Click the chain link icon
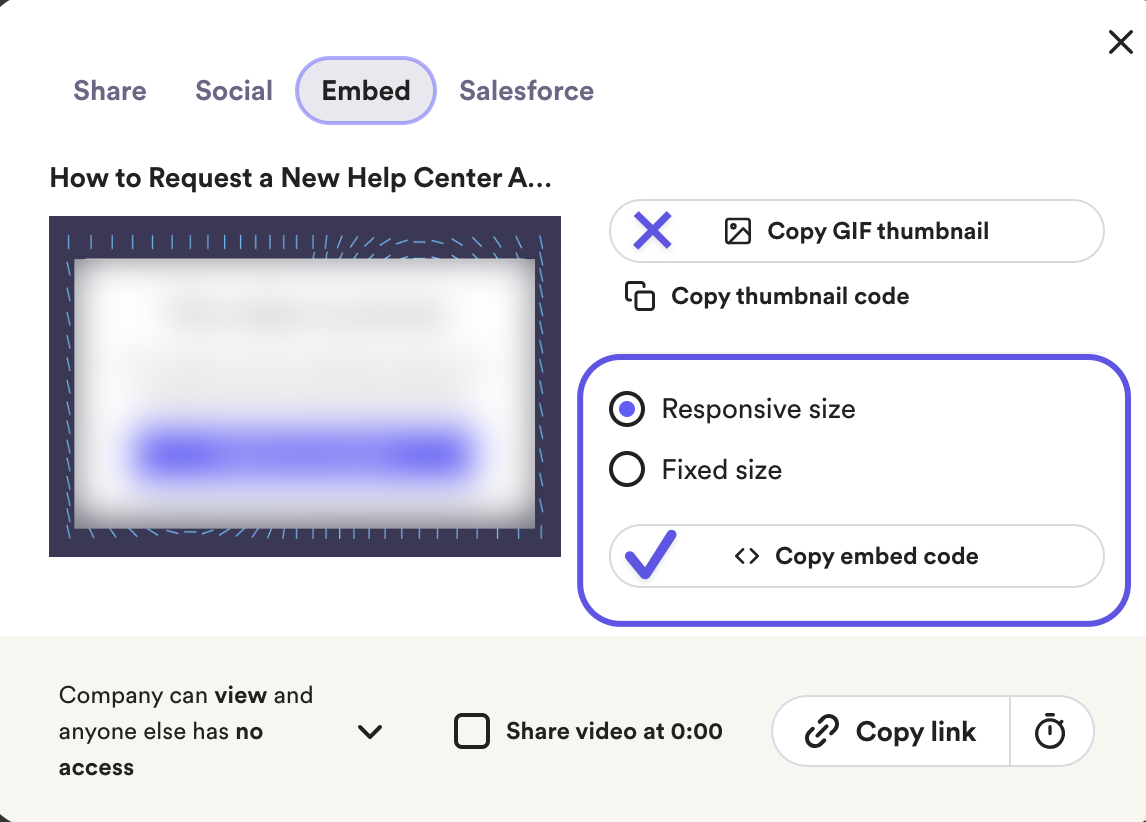The image size is (1146, 822). tap(822, 732)
